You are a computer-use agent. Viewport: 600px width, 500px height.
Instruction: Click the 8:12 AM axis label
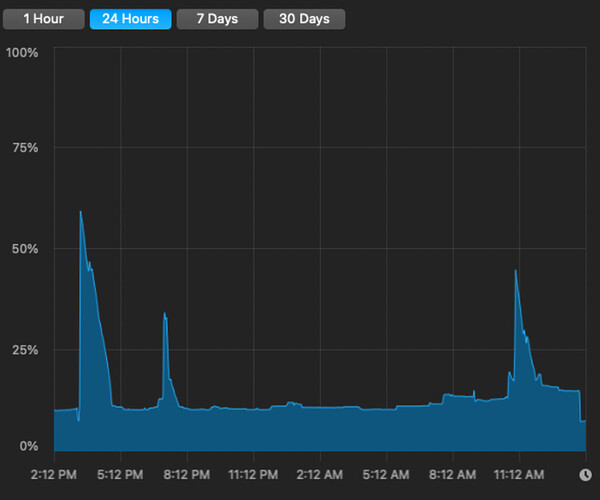452,475
